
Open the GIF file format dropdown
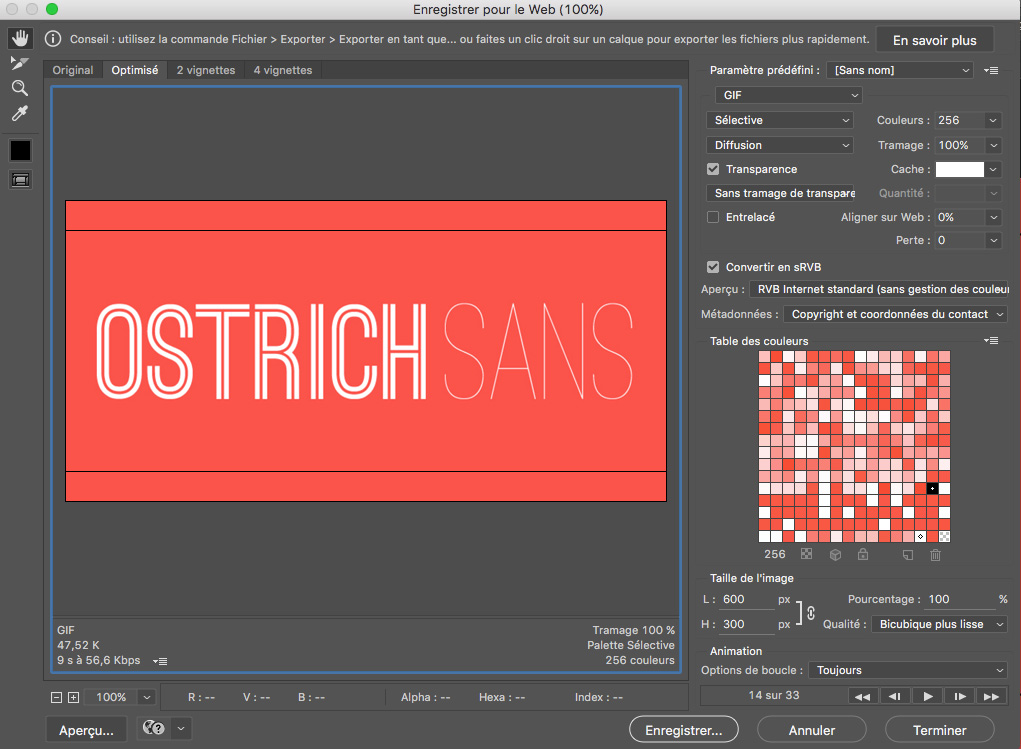pyautogui.click(x=787, y=95)
